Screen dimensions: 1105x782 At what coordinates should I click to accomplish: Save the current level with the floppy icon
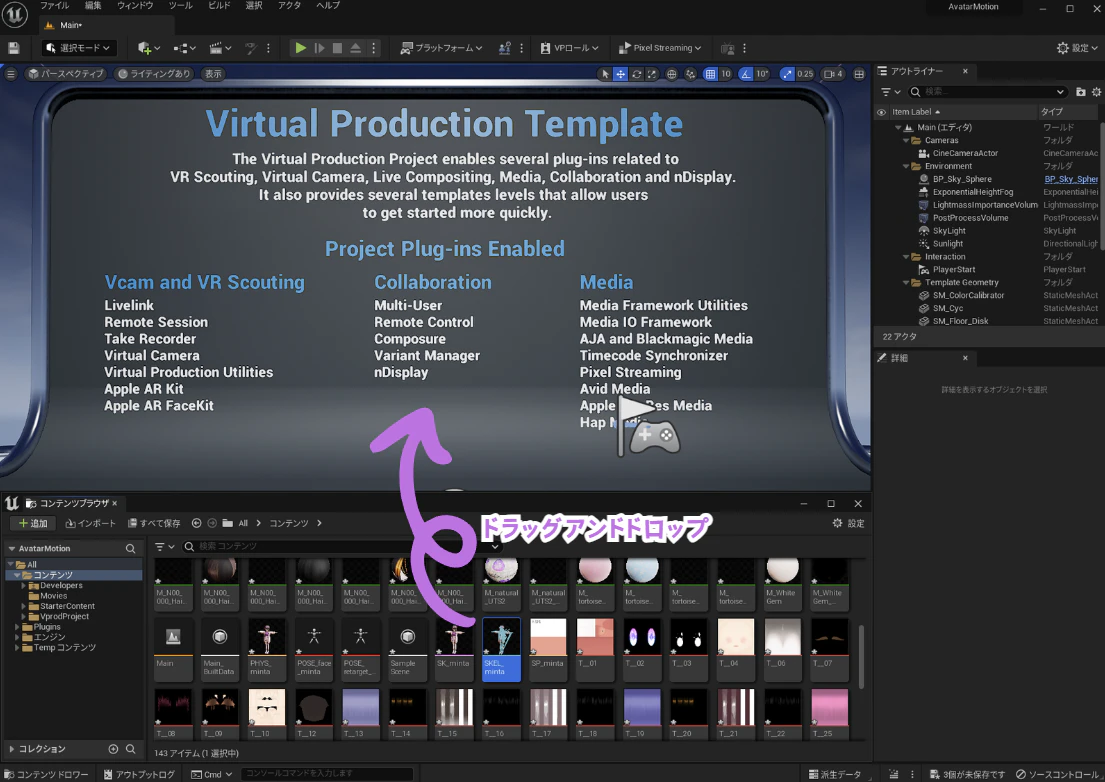pos(13,48)
